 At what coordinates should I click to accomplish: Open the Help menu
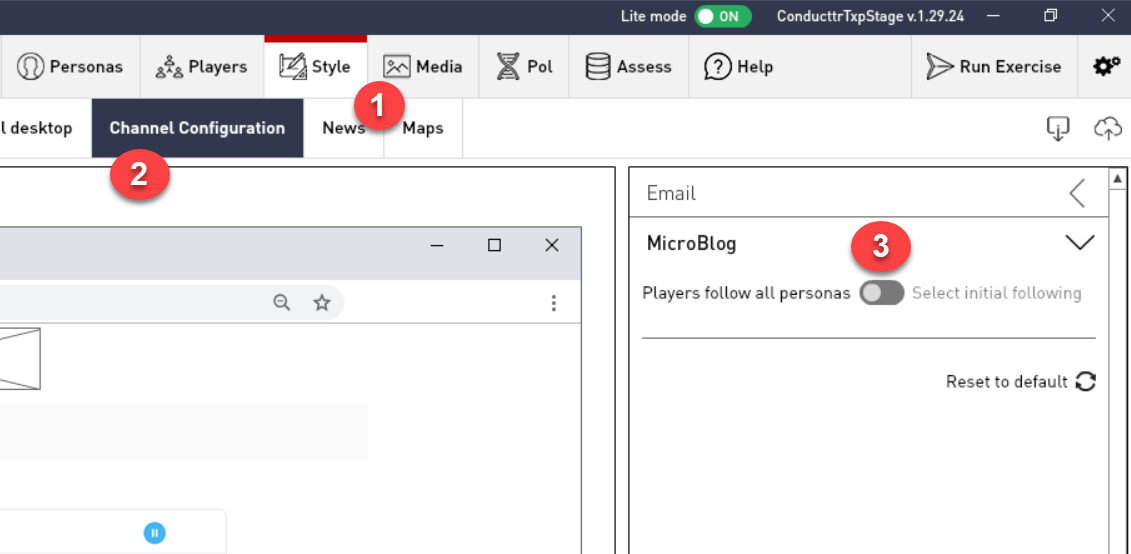[739, 67]
